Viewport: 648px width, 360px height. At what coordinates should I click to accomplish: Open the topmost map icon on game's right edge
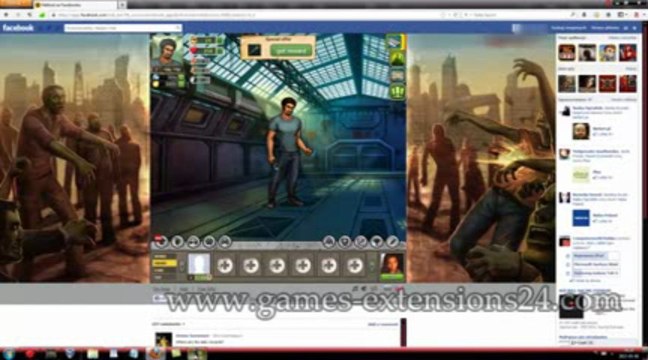(396, 42)
